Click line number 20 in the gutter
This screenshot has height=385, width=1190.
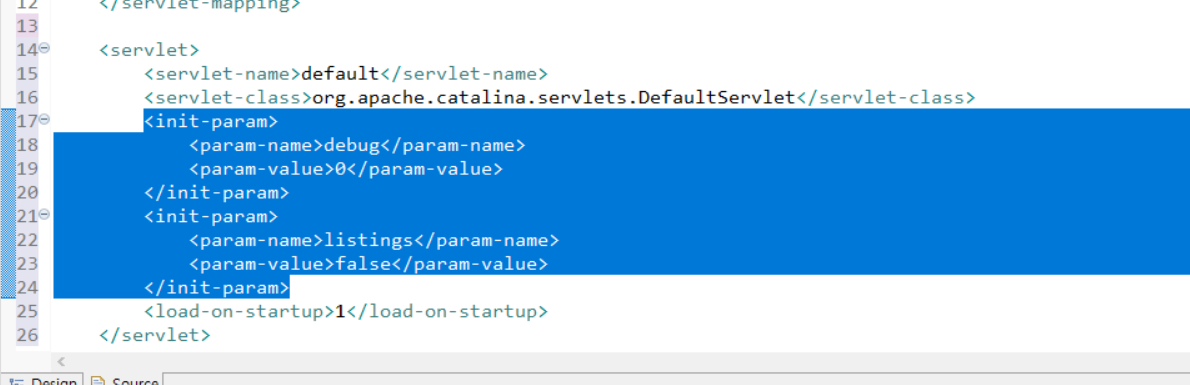tap(27, 193)
